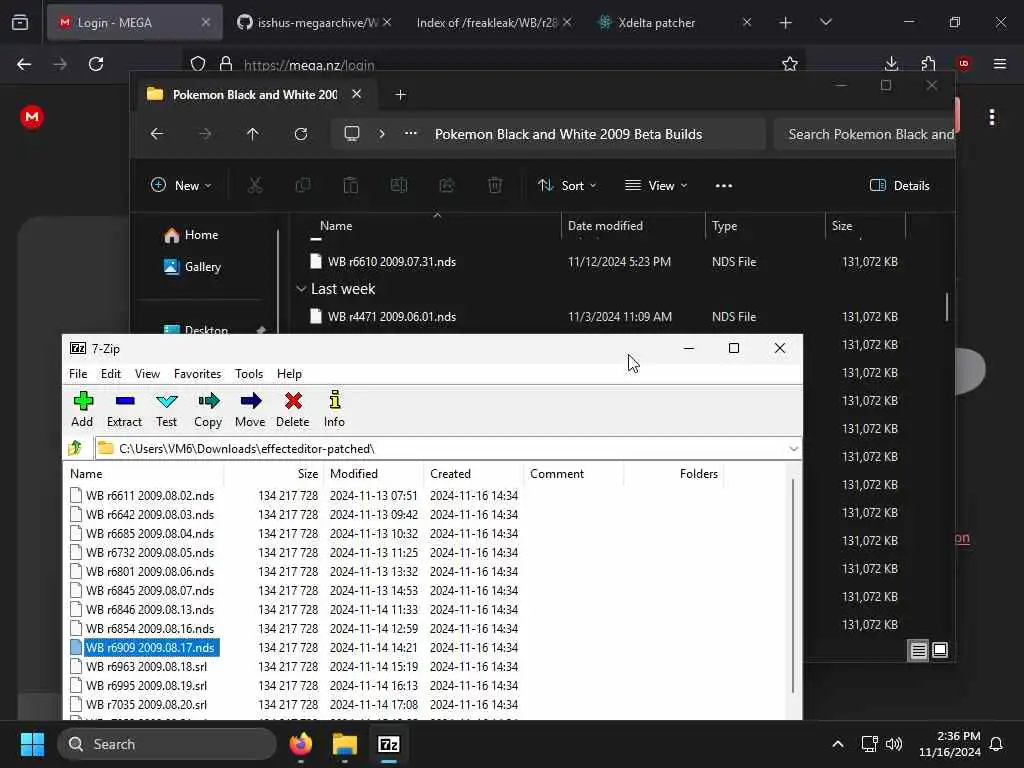Click the Add button in 7-Zip toolbar

click(82, 409)
